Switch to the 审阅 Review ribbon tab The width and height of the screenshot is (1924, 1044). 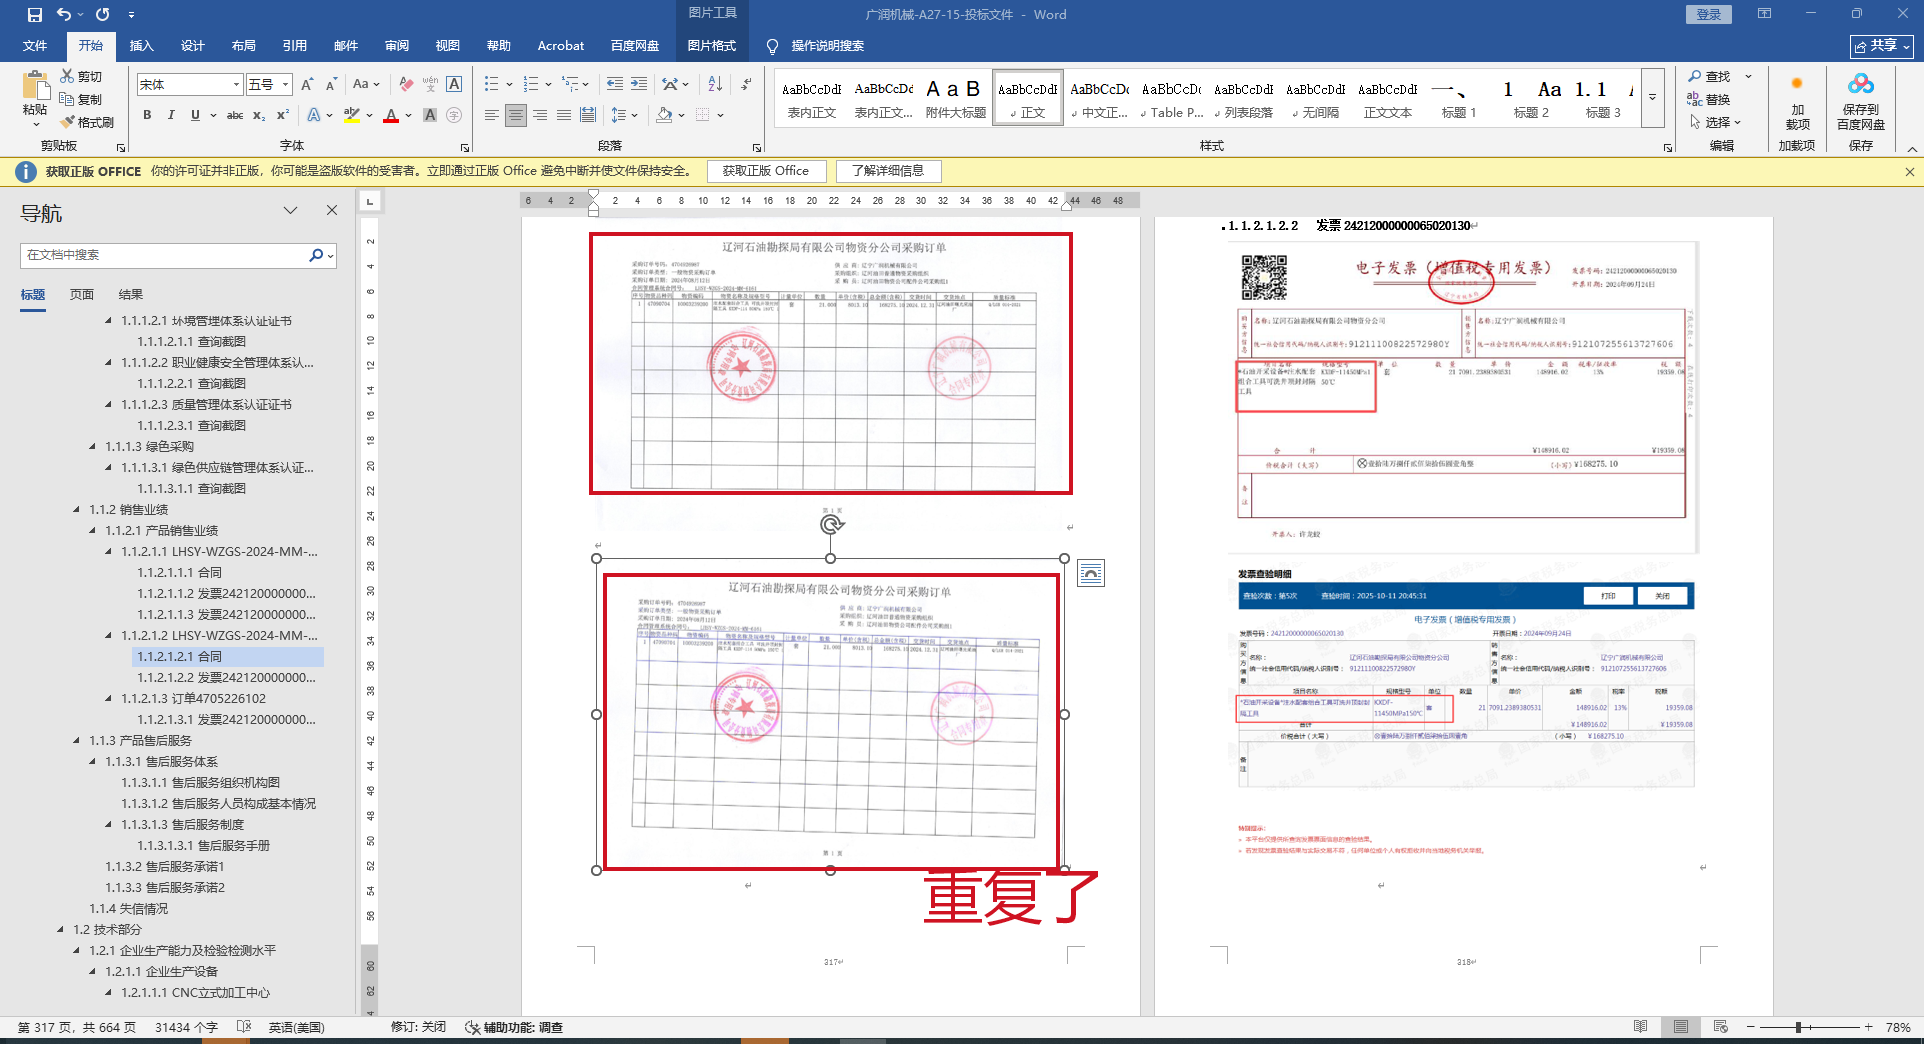tap(396, 46)
